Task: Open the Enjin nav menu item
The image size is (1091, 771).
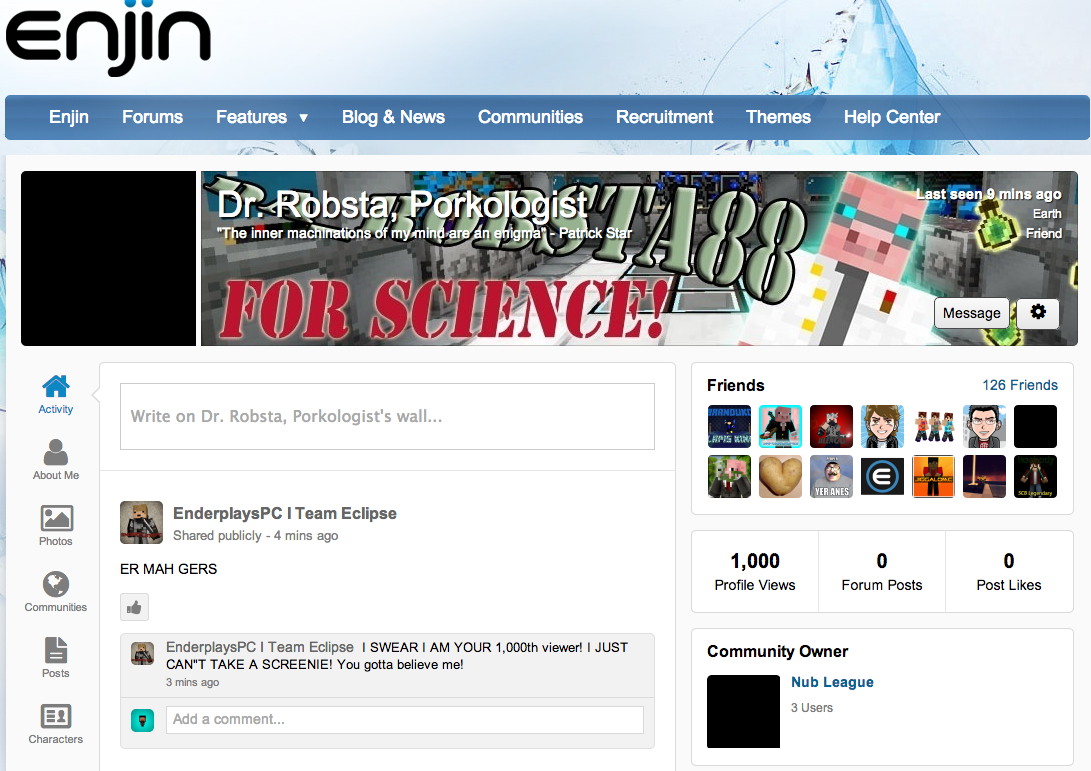Action: point(69,117)
